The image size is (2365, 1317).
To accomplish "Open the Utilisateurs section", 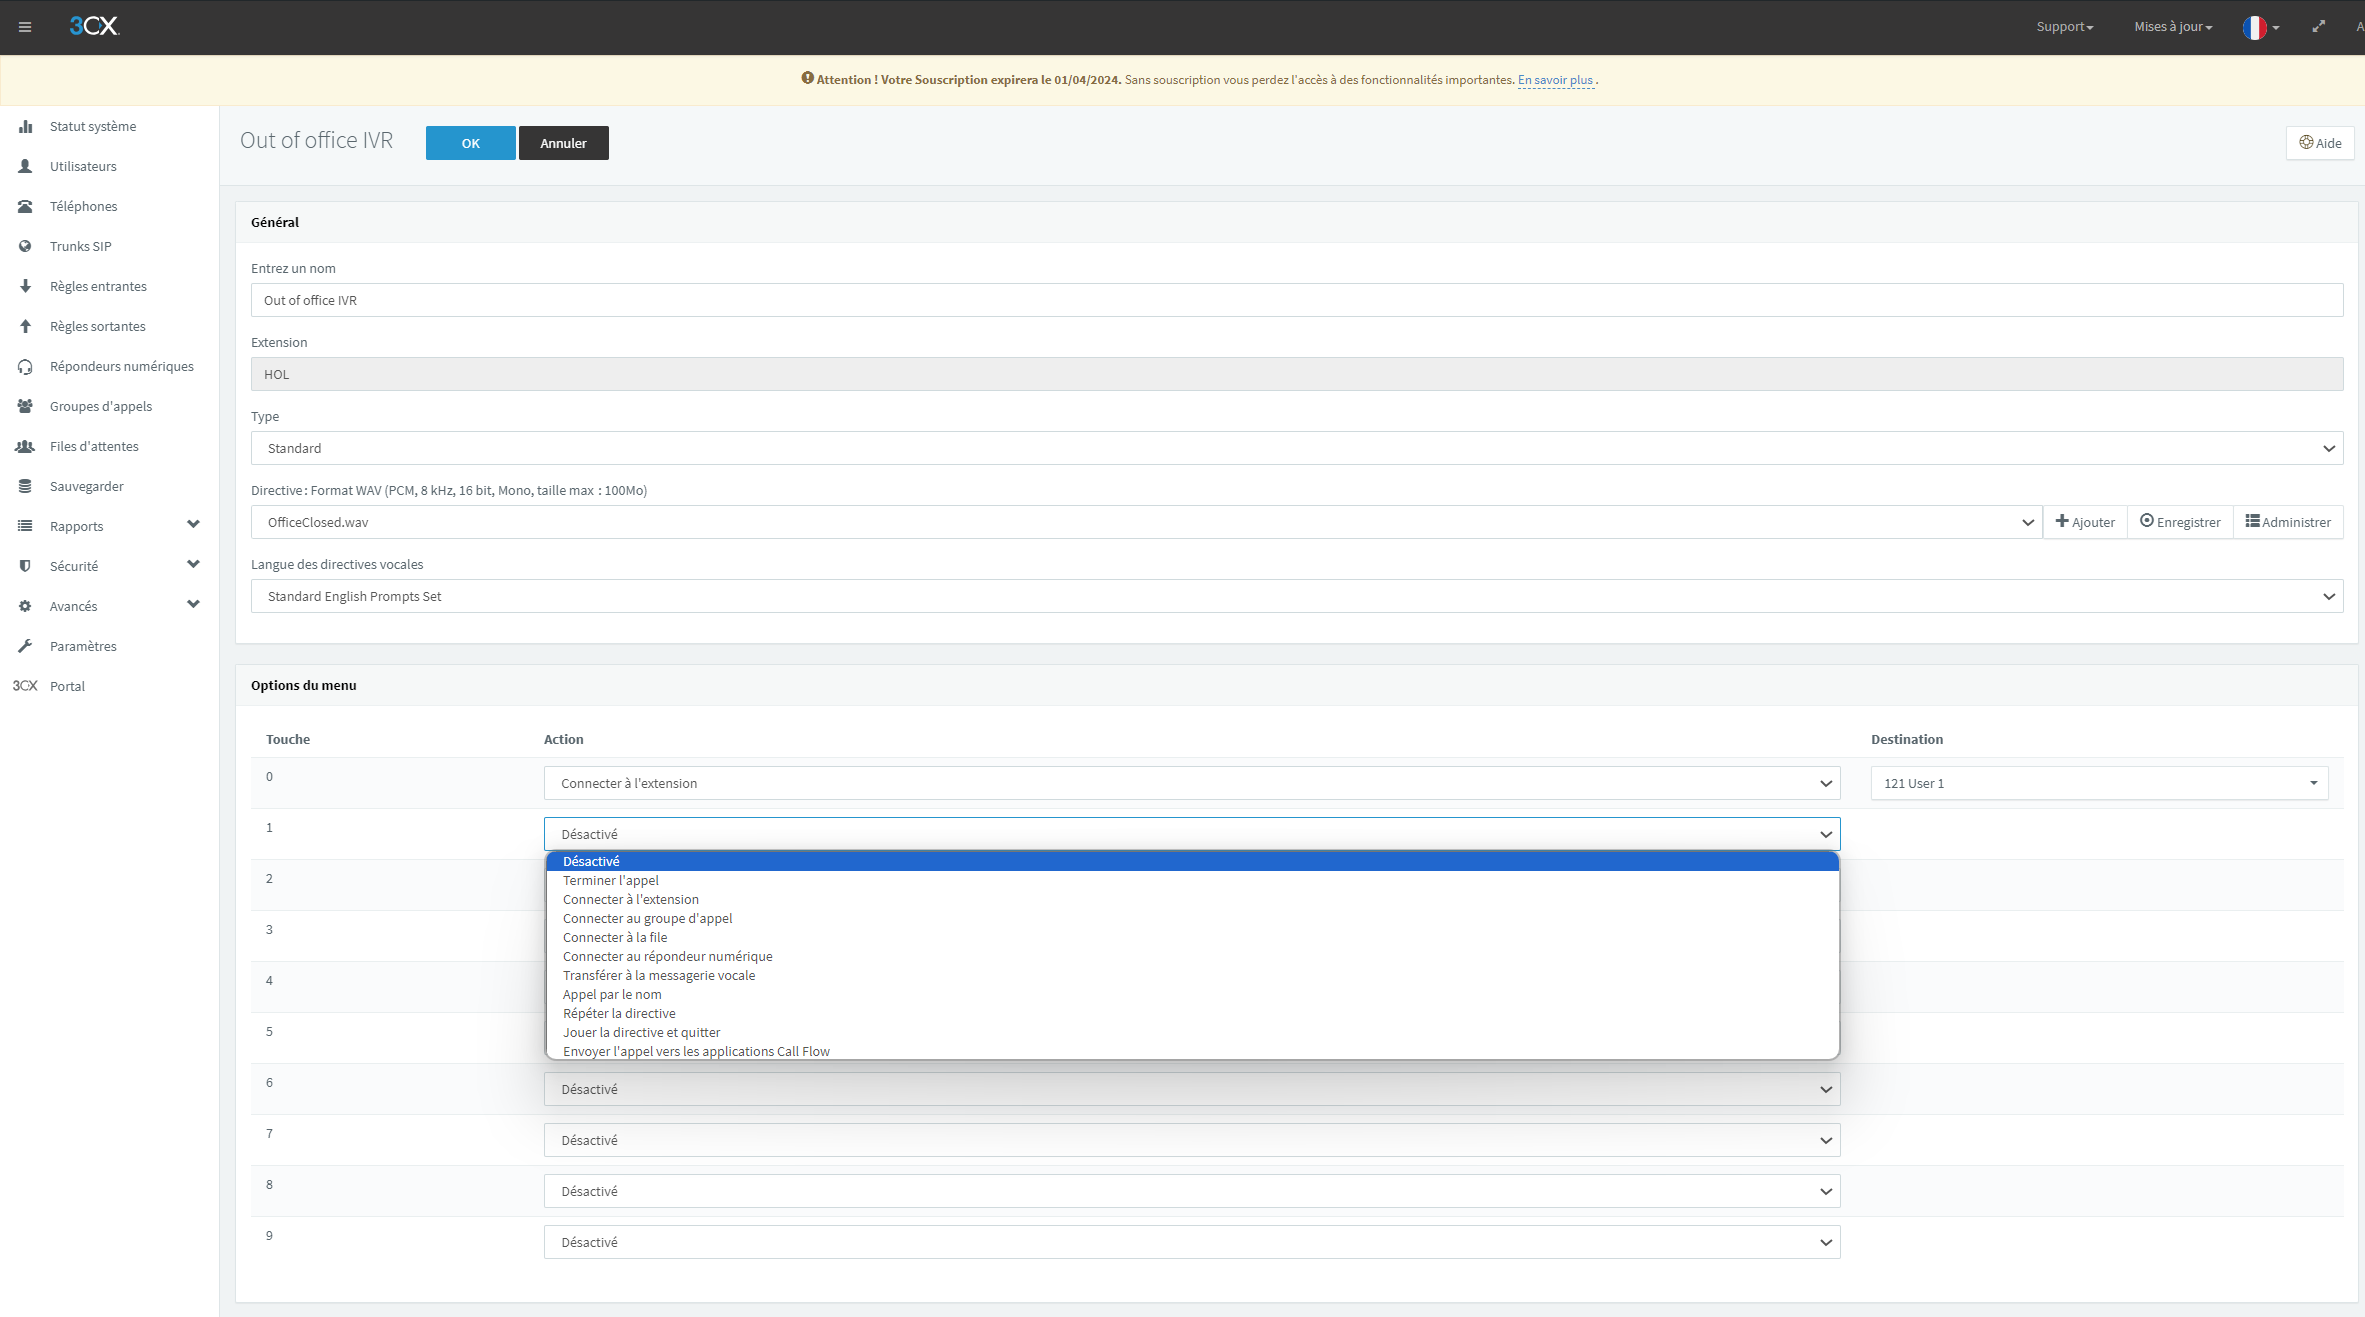I will click(x=83, y=166).
